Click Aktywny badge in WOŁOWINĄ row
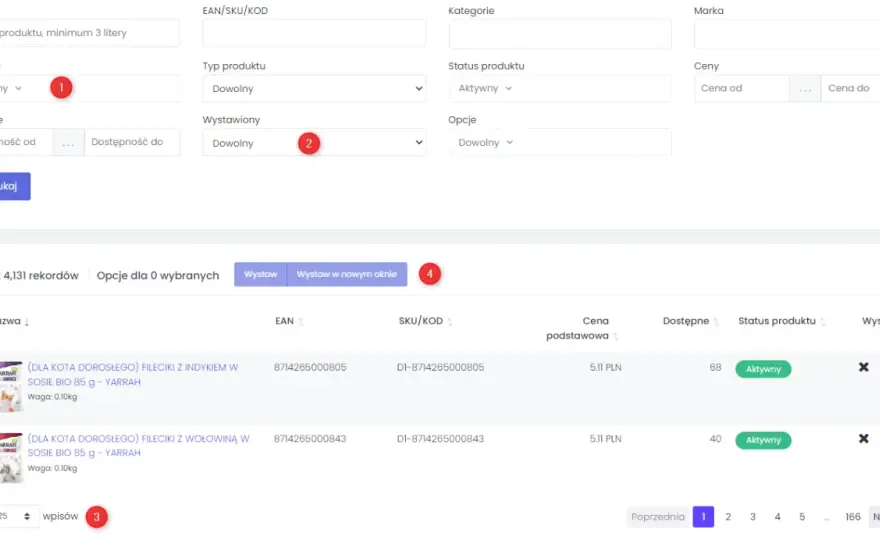 click(x=763, y=441)
